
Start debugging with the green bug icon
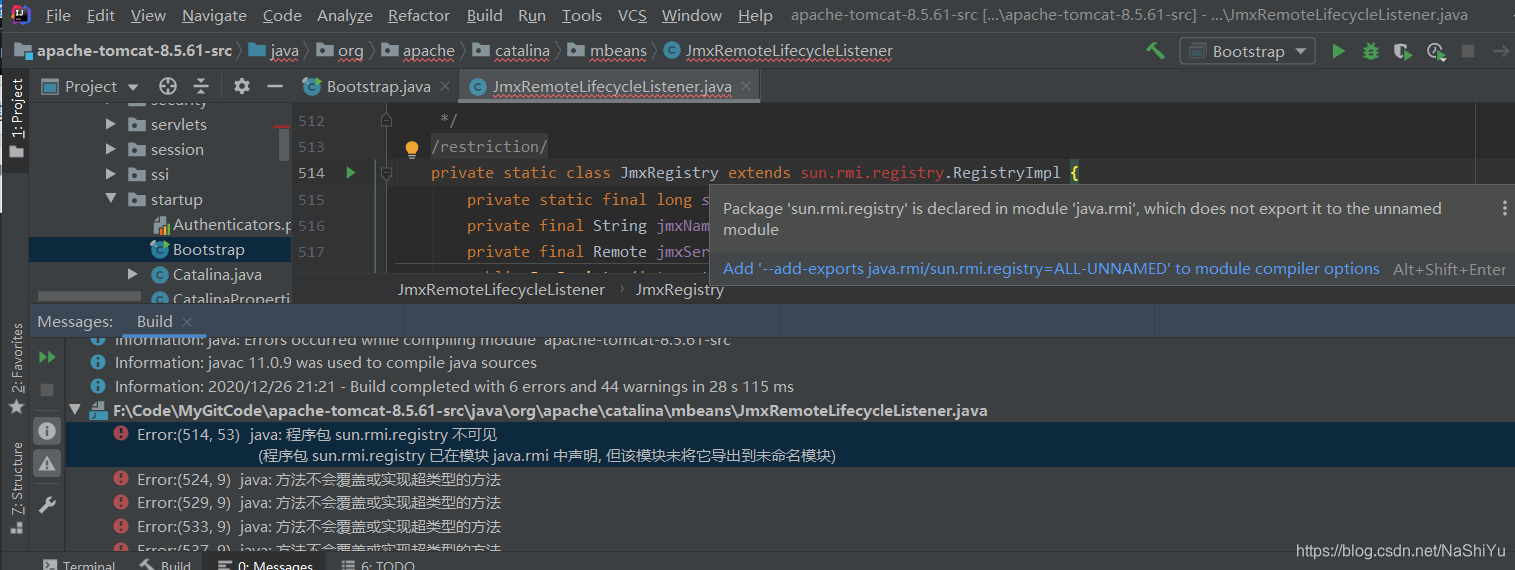pyautogui.click(x=1371, y=51)
